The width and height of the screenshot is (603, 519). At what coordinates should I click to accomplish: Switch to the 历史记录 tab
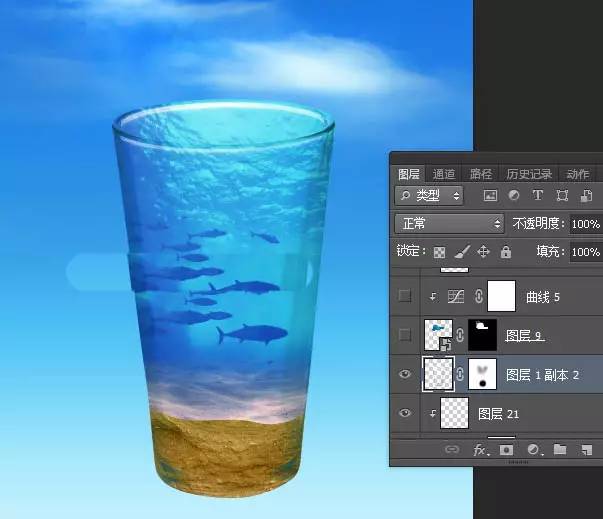click(x=529, y=173)
